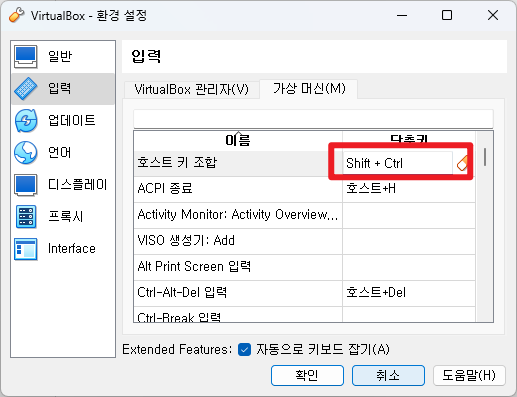Open Interface settings category

63,249
